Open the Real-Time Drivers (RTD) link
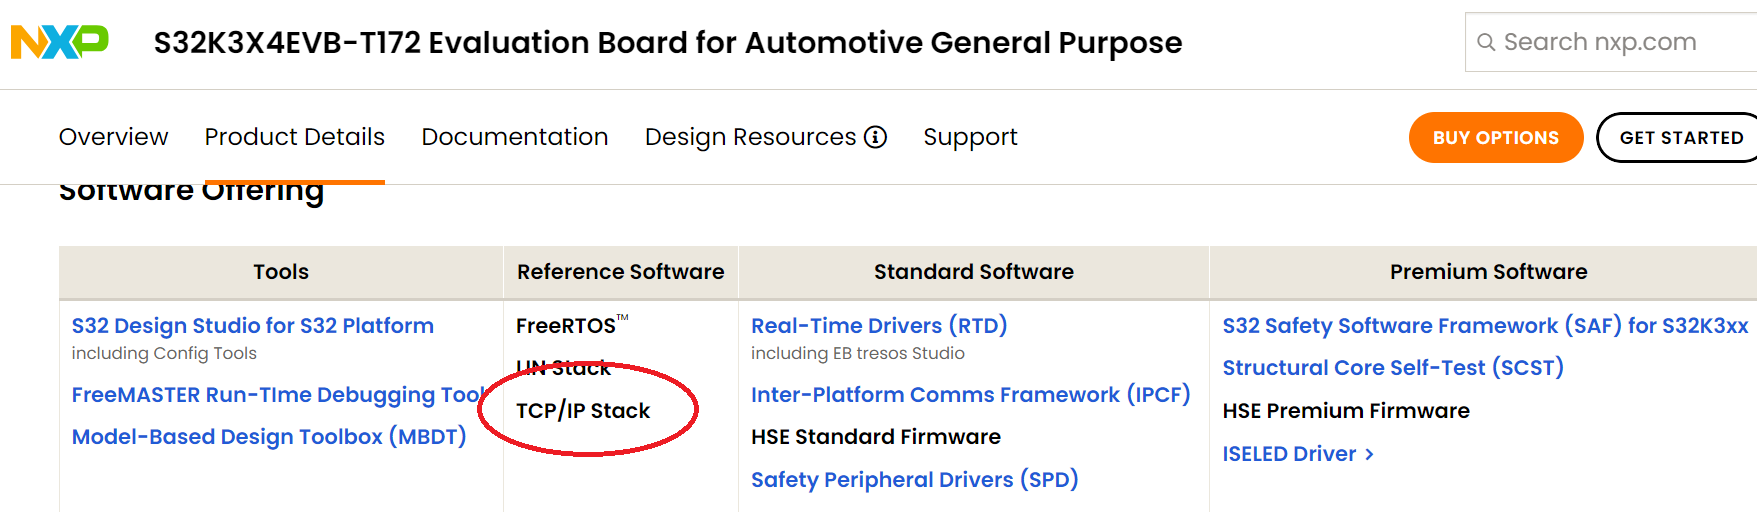The width and height of the screenshot is (1757, 512). 878,326
